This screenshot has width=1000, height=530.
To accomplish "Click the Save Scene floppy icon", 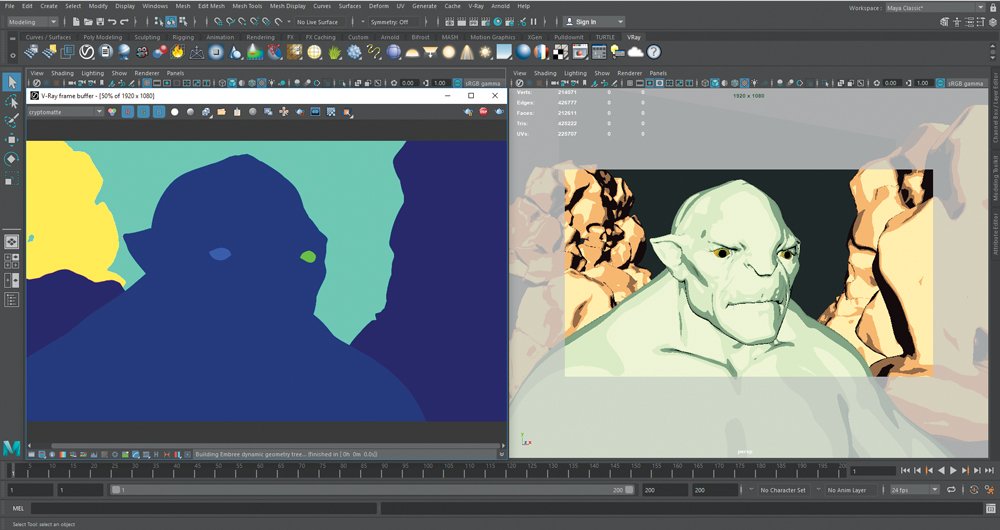I will (100, 22).
